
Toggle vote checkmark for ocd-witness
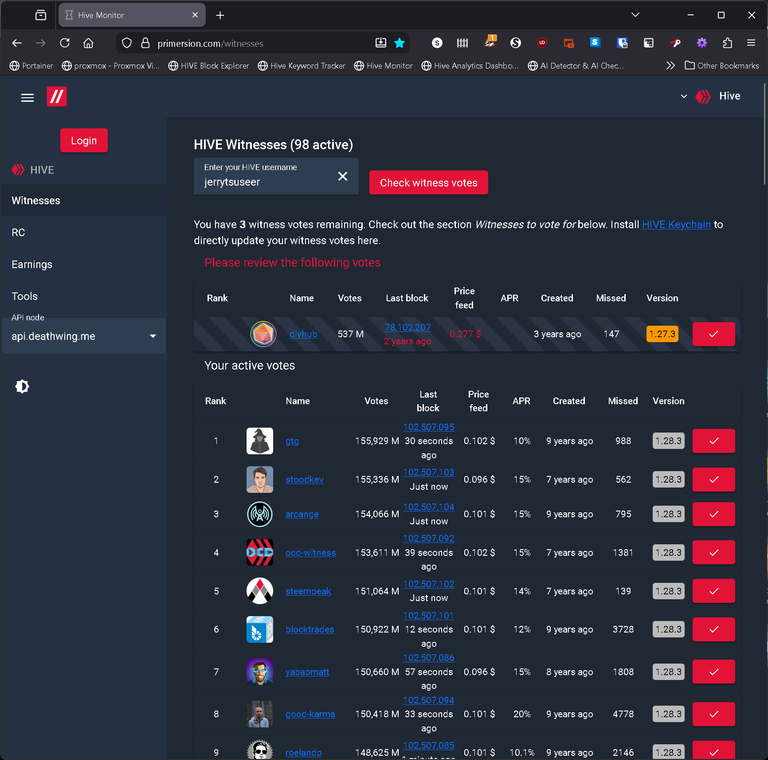[713, 552]
